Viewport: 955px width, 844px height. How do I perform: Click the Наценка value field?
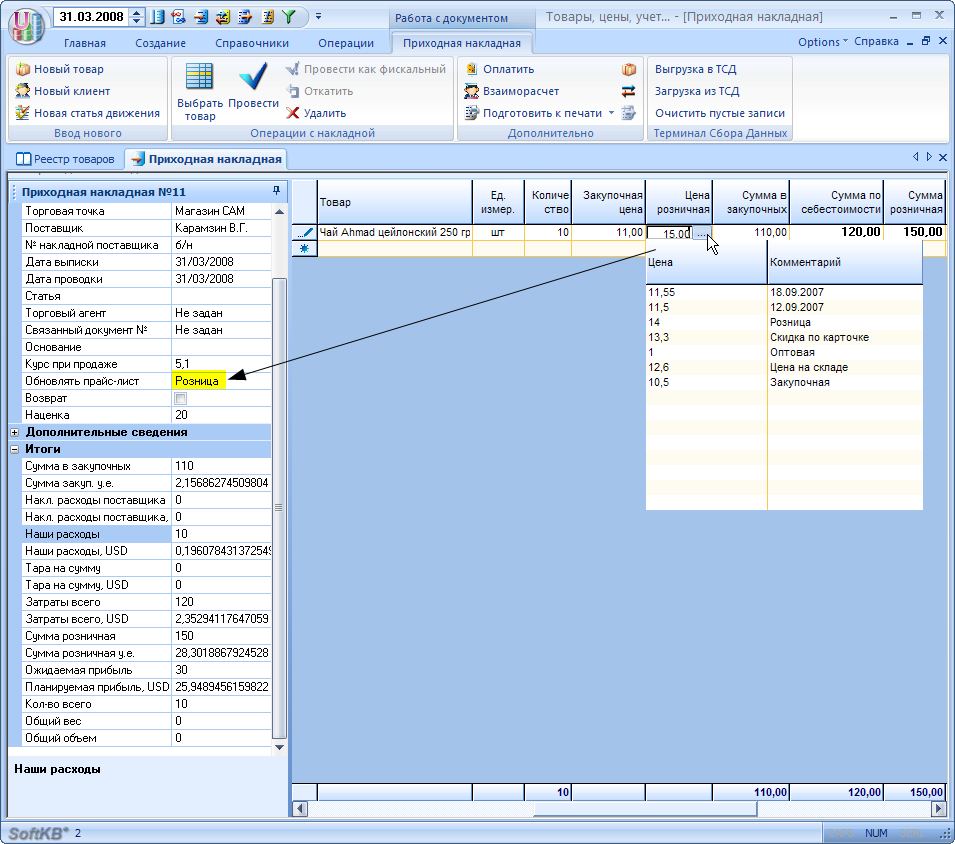221,415
